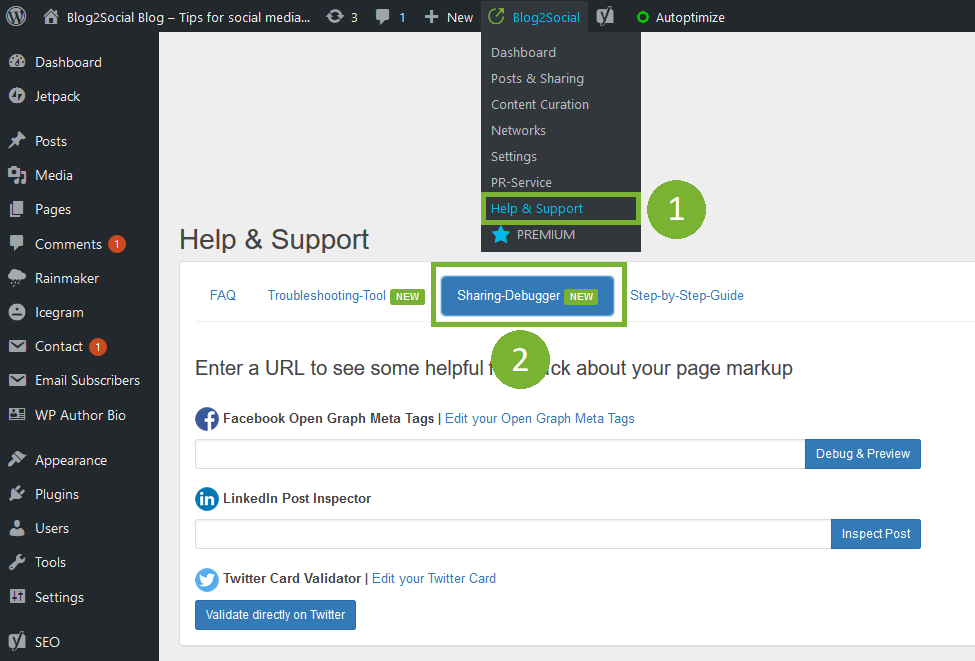Click the Blog2Social refresh icon
This screenshot has width=975, height=661.
496,17
